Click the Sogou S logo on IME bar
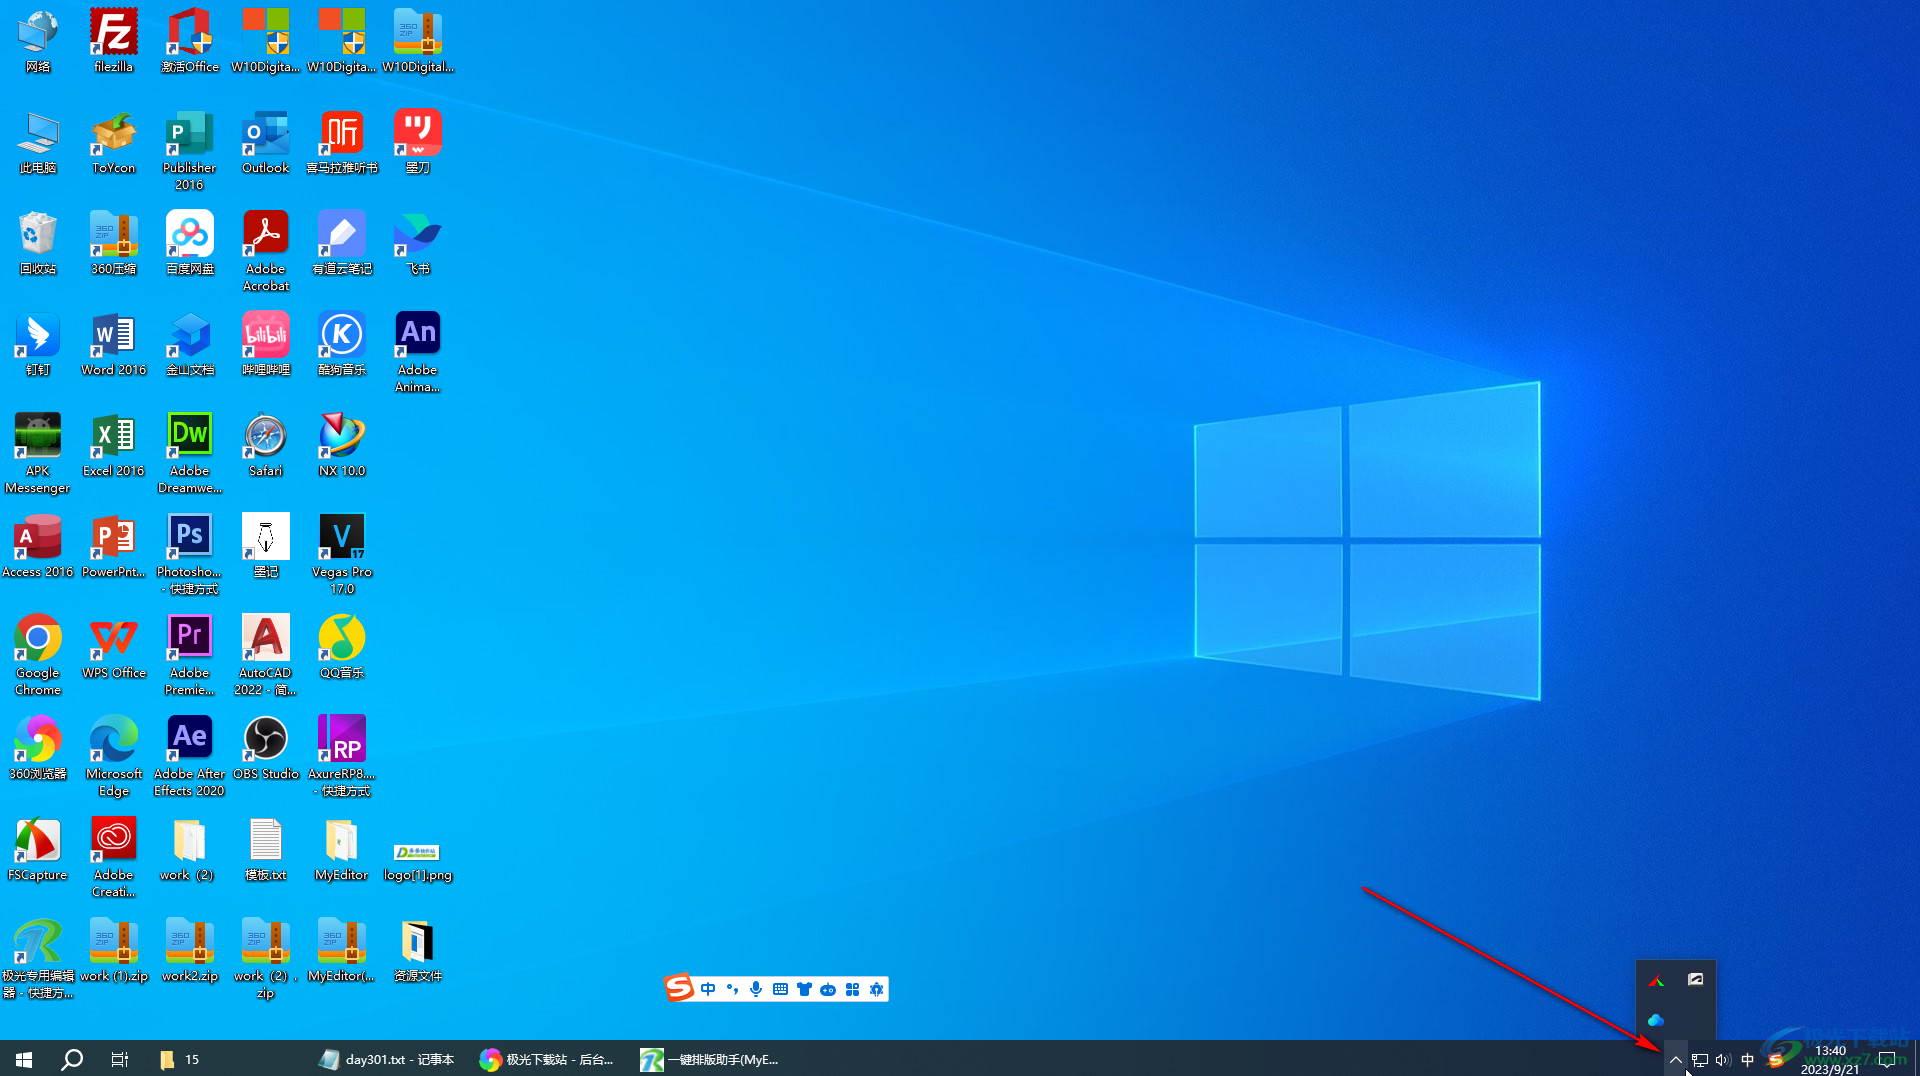This screenshot has width=1920, height=1076. [x=679, y=988]
